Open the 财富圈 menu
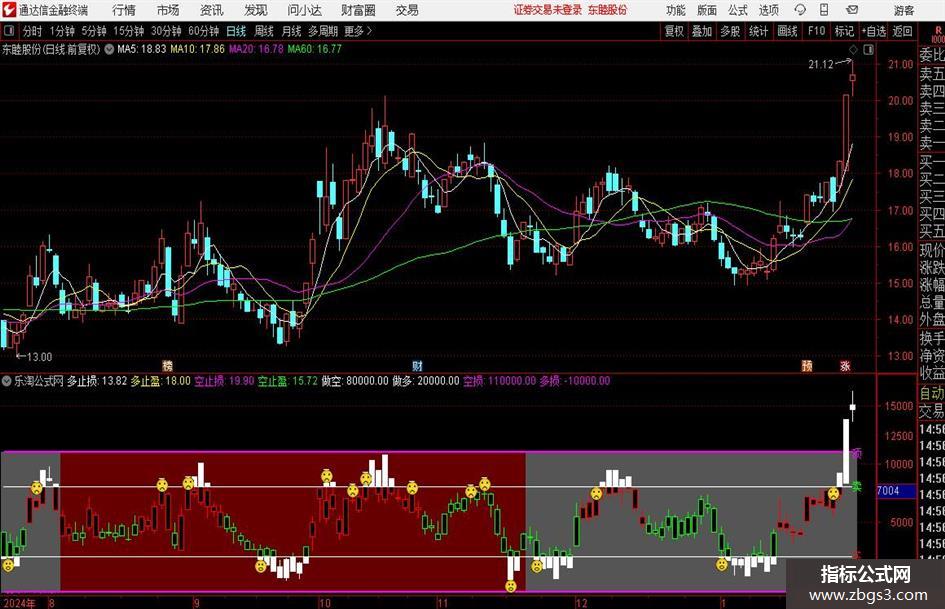945x609 pixels. [358, 10]
